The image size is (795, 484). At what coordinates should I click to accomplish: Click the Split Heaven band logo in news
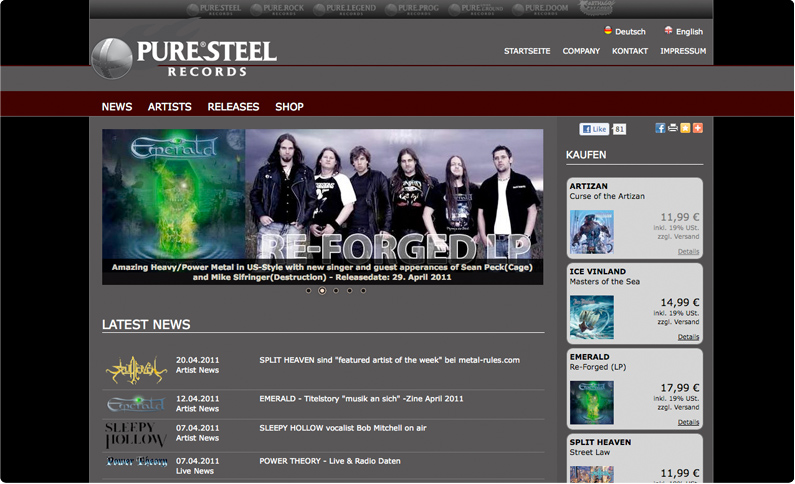coord(136,370)
